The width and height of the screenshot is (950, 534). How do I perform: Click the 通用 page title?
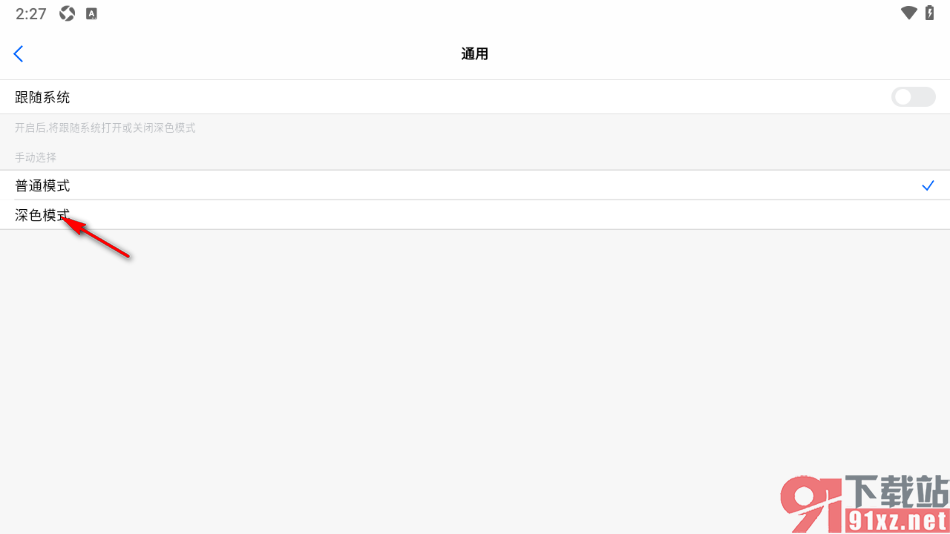coord(474,54)
